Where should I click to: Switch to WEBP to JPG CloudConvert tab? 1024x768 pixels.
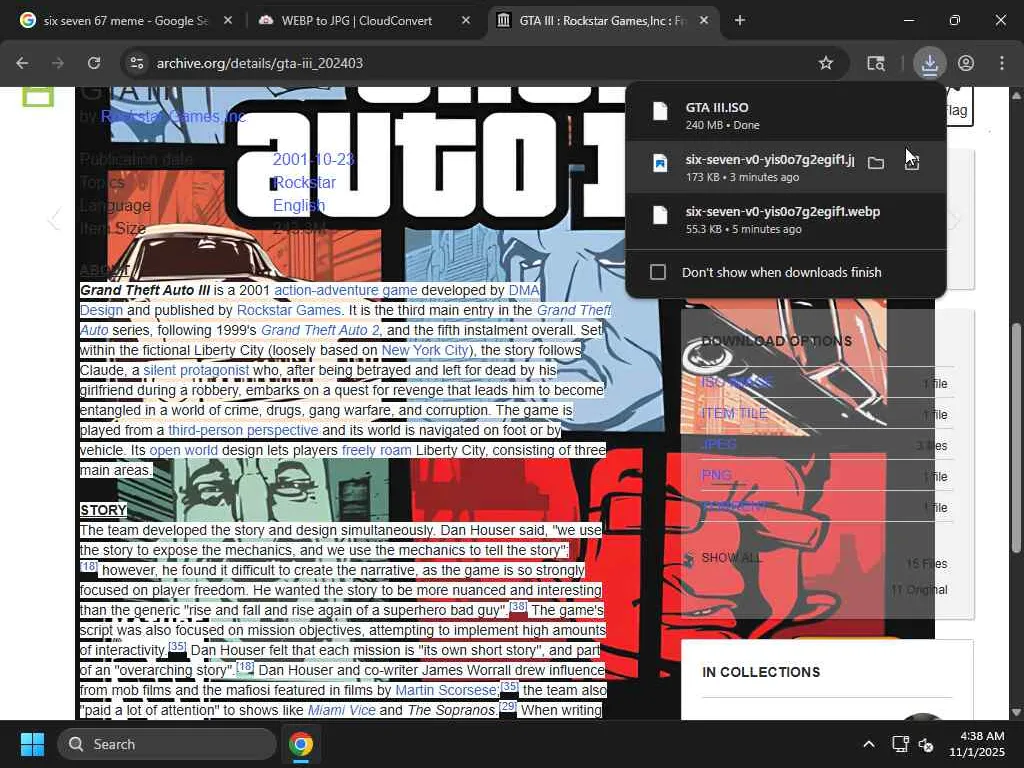click(x=359, y=20)
